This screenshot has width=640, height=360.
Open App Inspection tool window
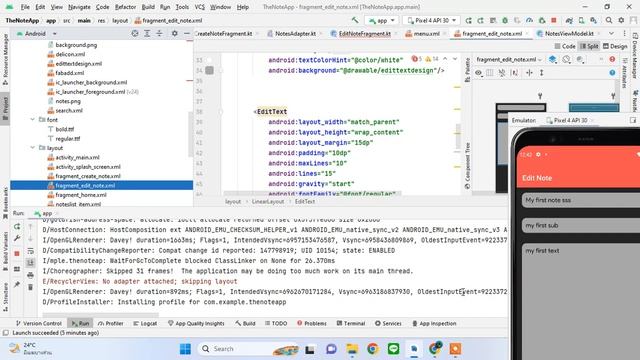[434, 323]
